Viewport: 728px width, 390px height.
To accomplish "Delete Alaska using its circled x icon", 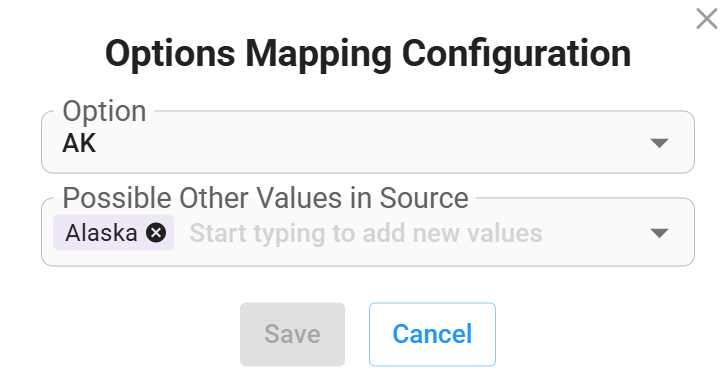I will pos(156,233).
